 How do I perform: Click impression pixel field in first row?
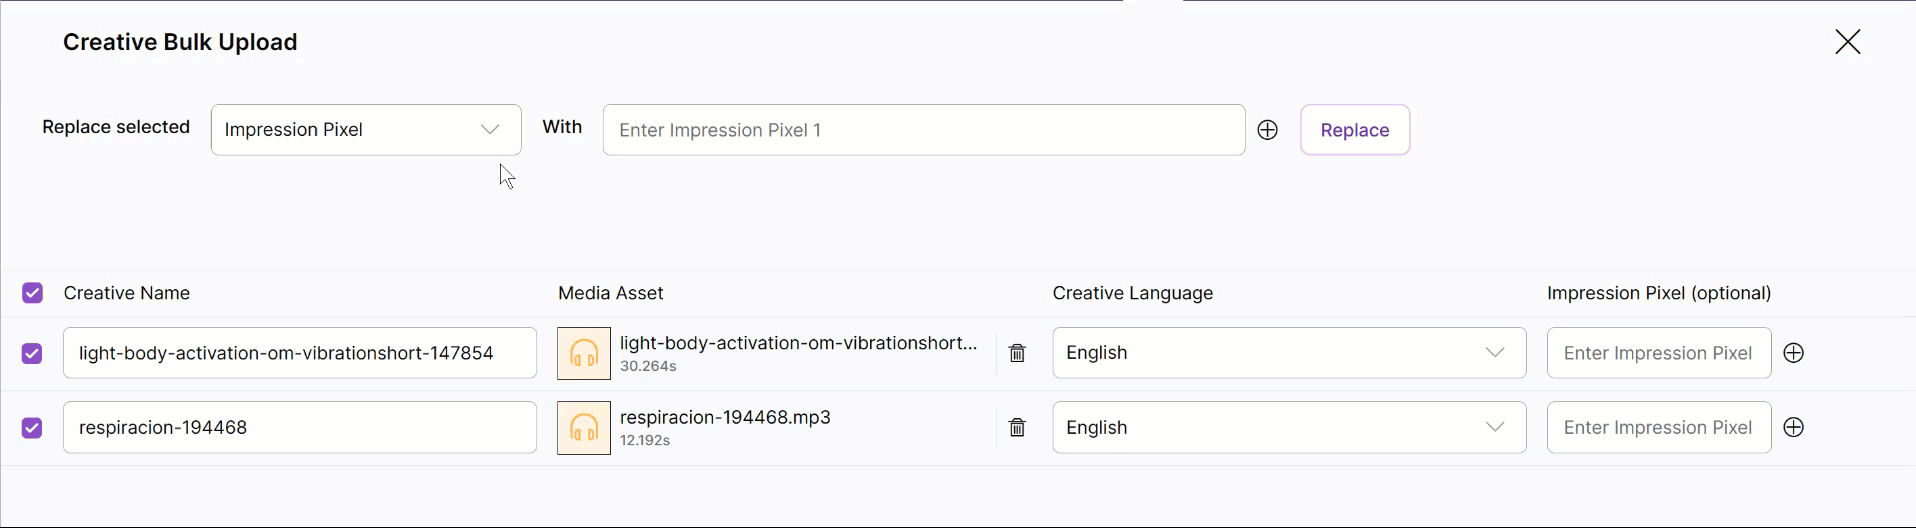[1658, 353]
